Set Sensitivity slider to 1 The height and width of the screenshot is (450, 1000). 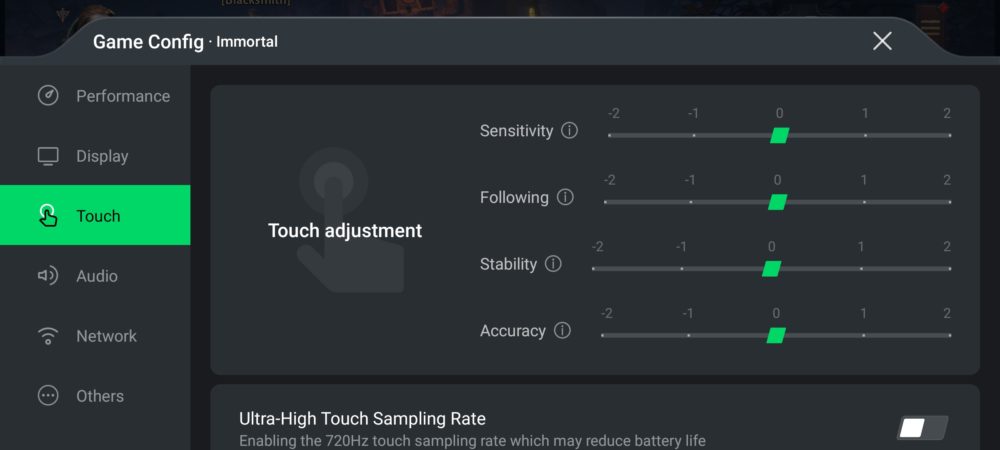[x=865, y=135]
